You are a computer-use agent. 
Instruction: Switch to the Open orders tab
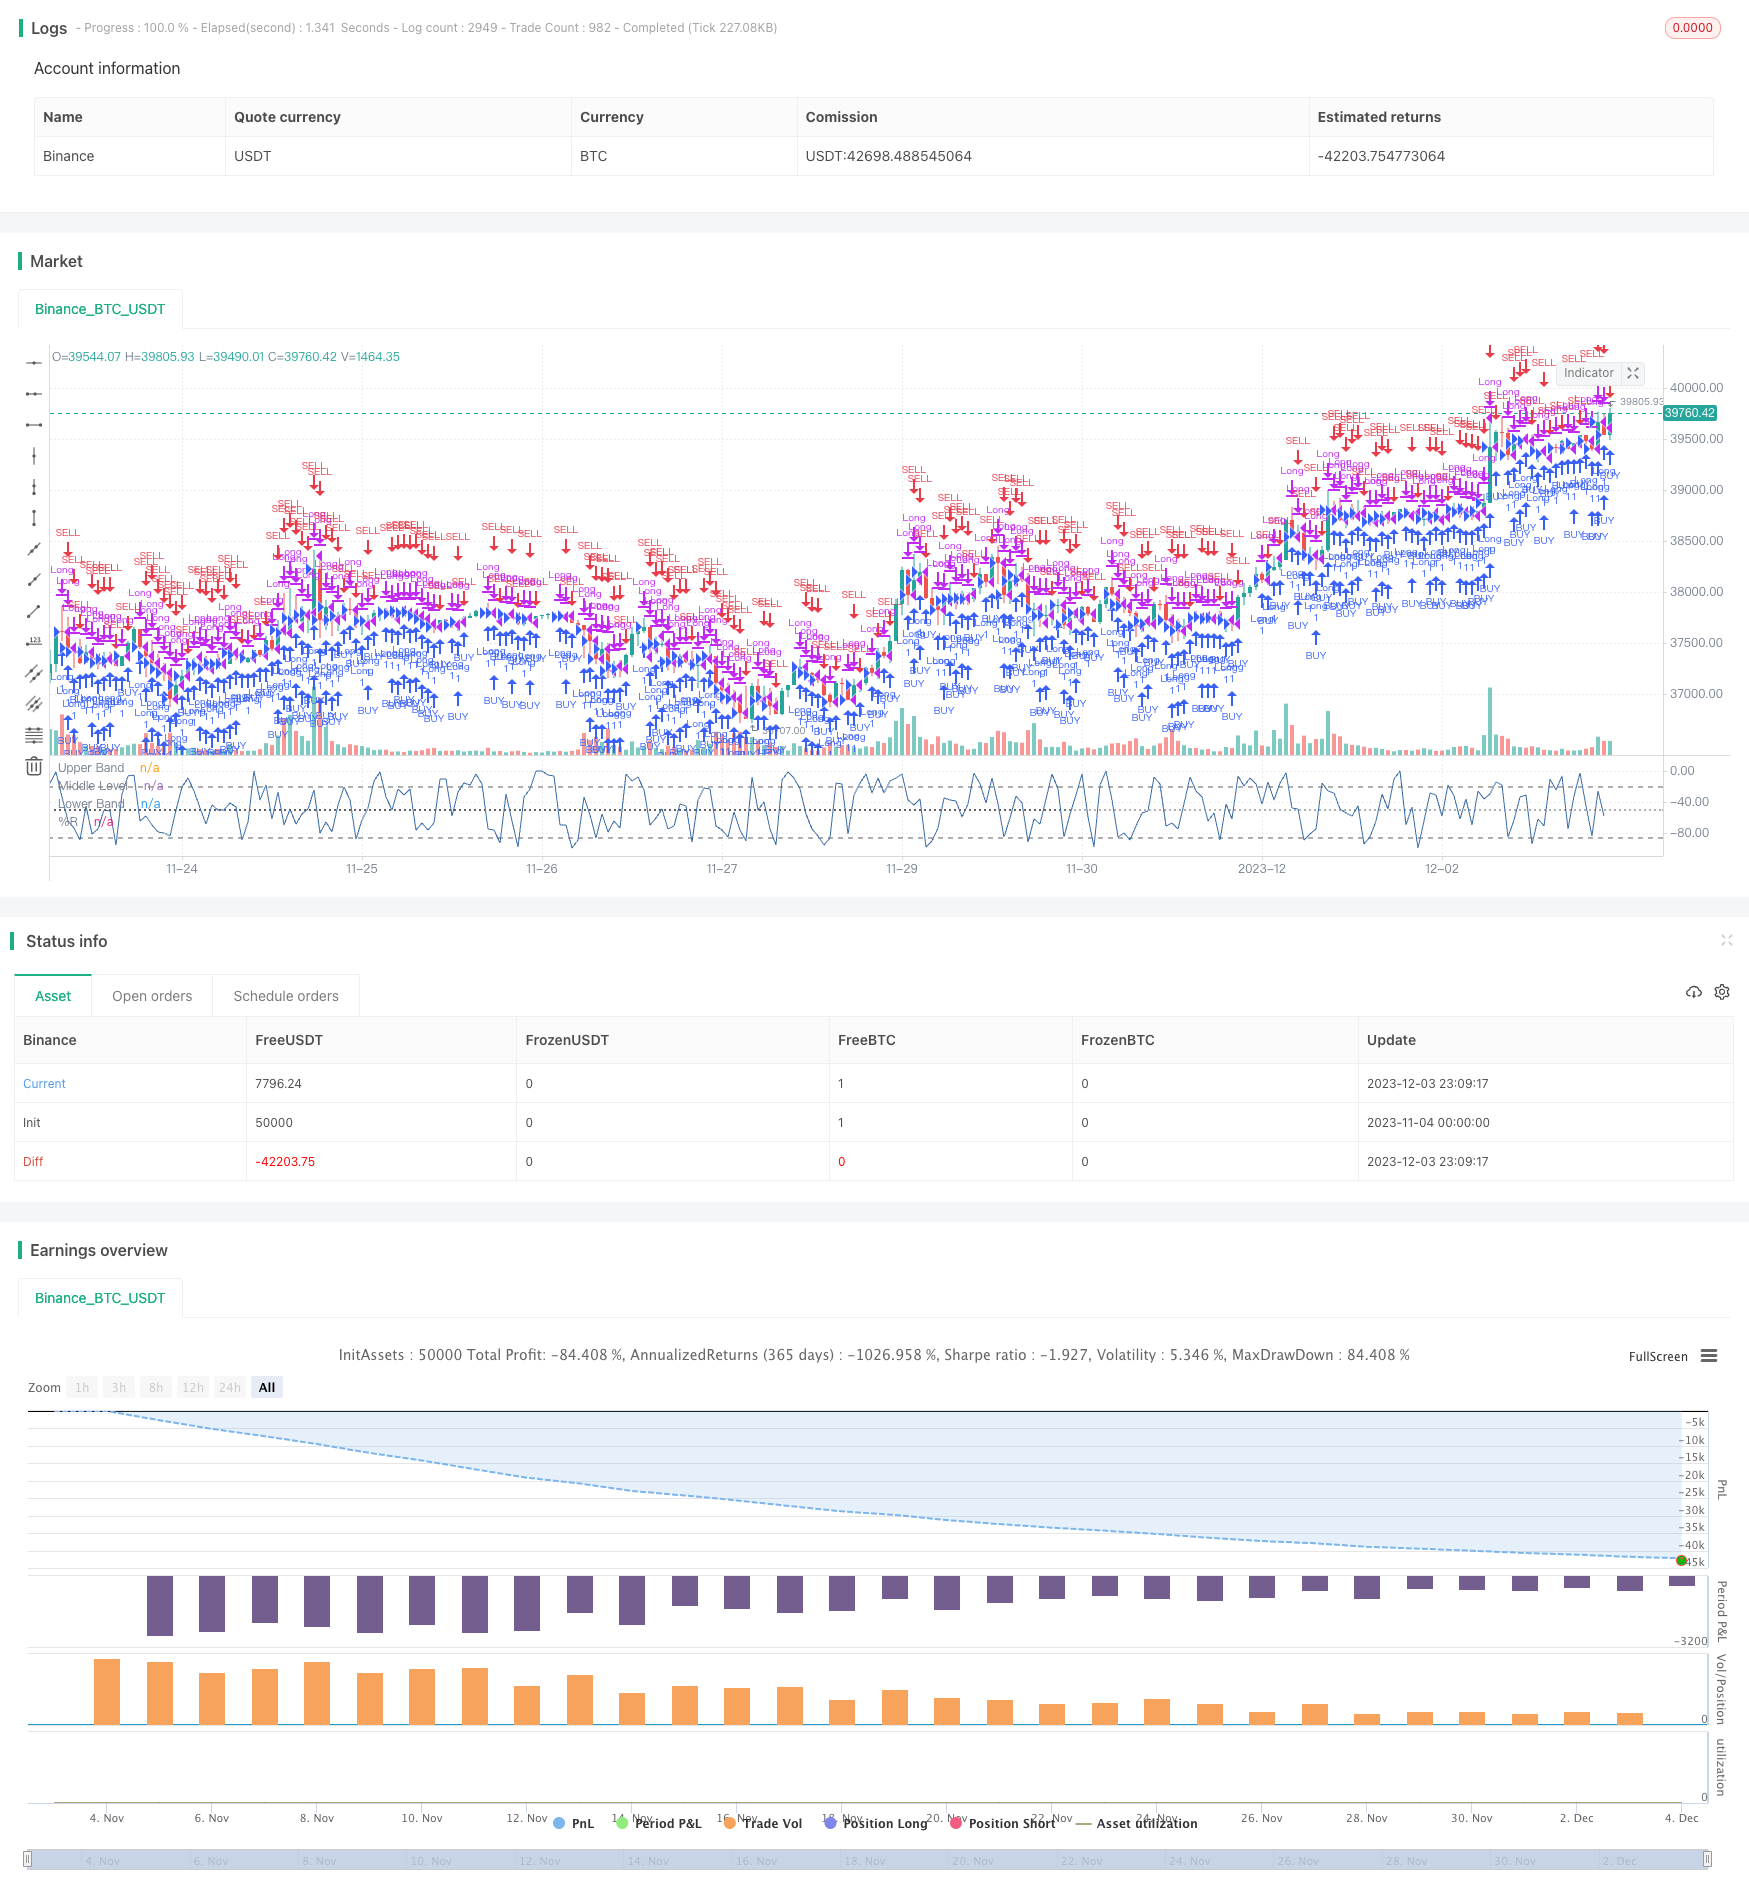tap(152, 996)
